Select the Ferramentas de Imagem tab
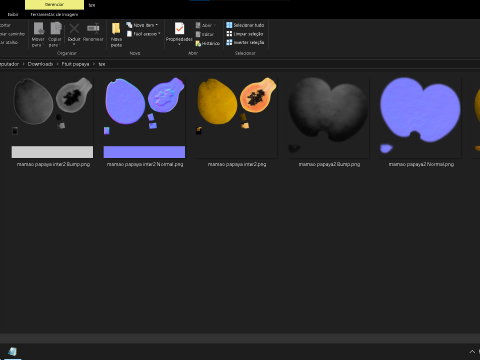Viewport: 480px width, 360px height. pyautogui.click(x=54, y=14)
